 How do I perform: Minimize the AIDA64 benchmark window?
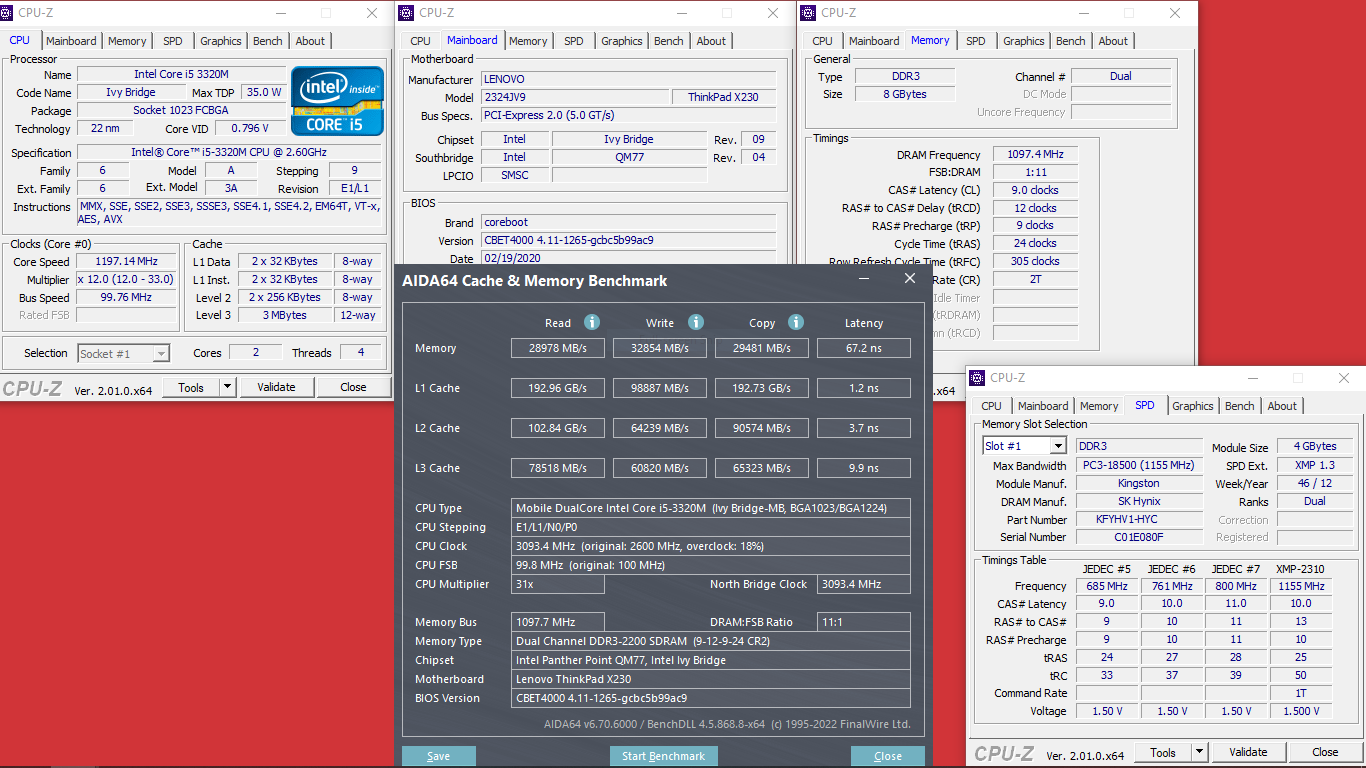tap(864, 279)
